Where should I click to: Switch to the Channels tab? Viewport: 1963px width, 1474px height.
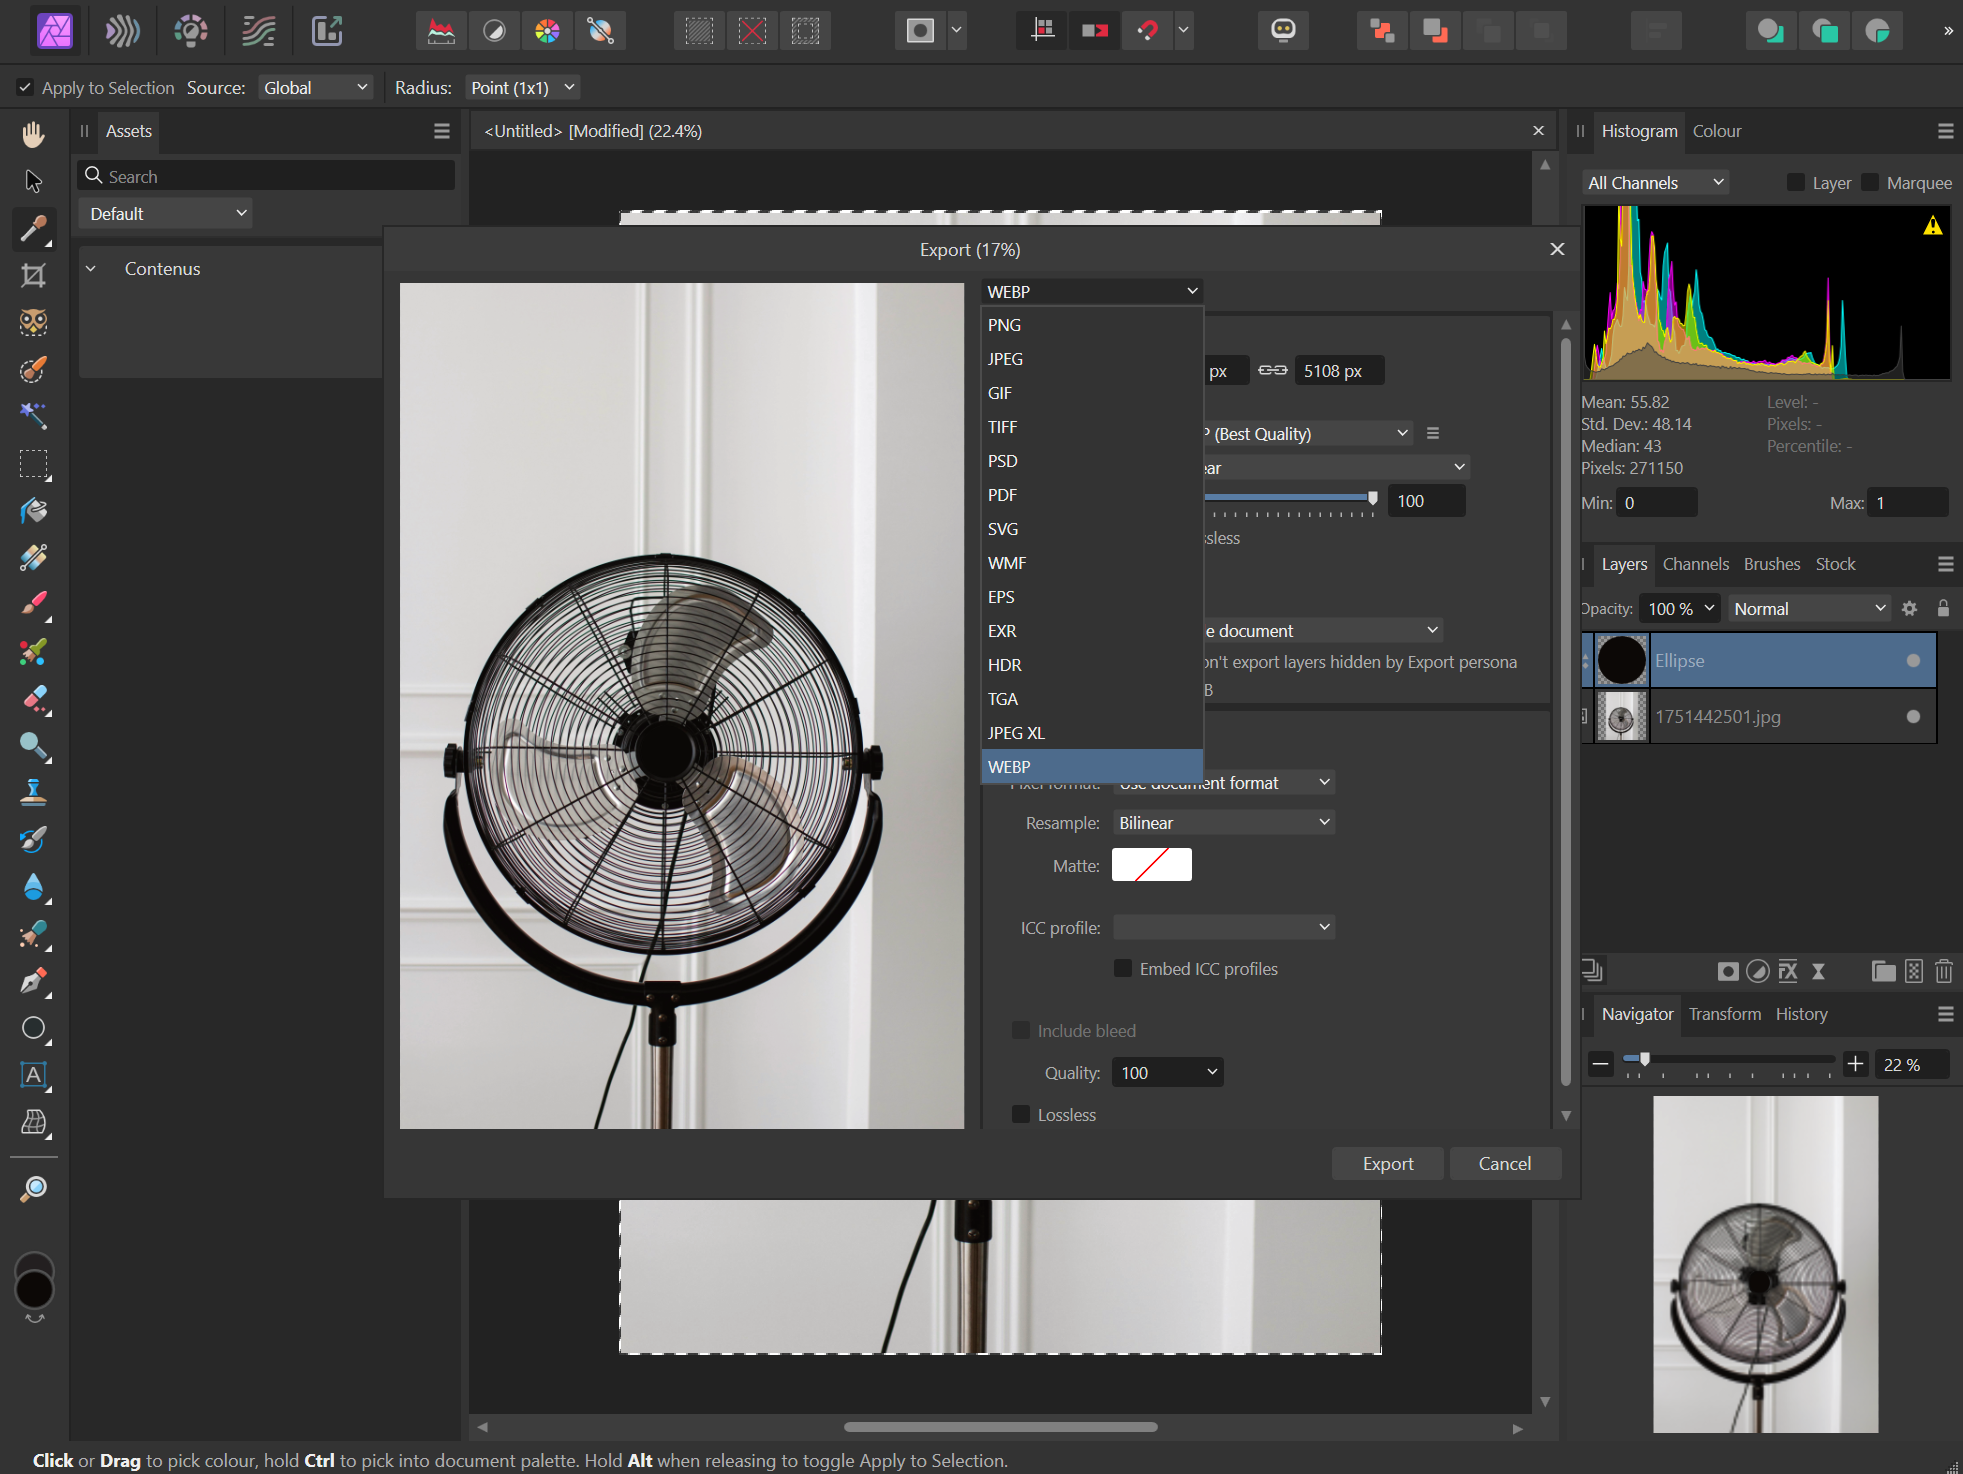[x=1695, y=564]
